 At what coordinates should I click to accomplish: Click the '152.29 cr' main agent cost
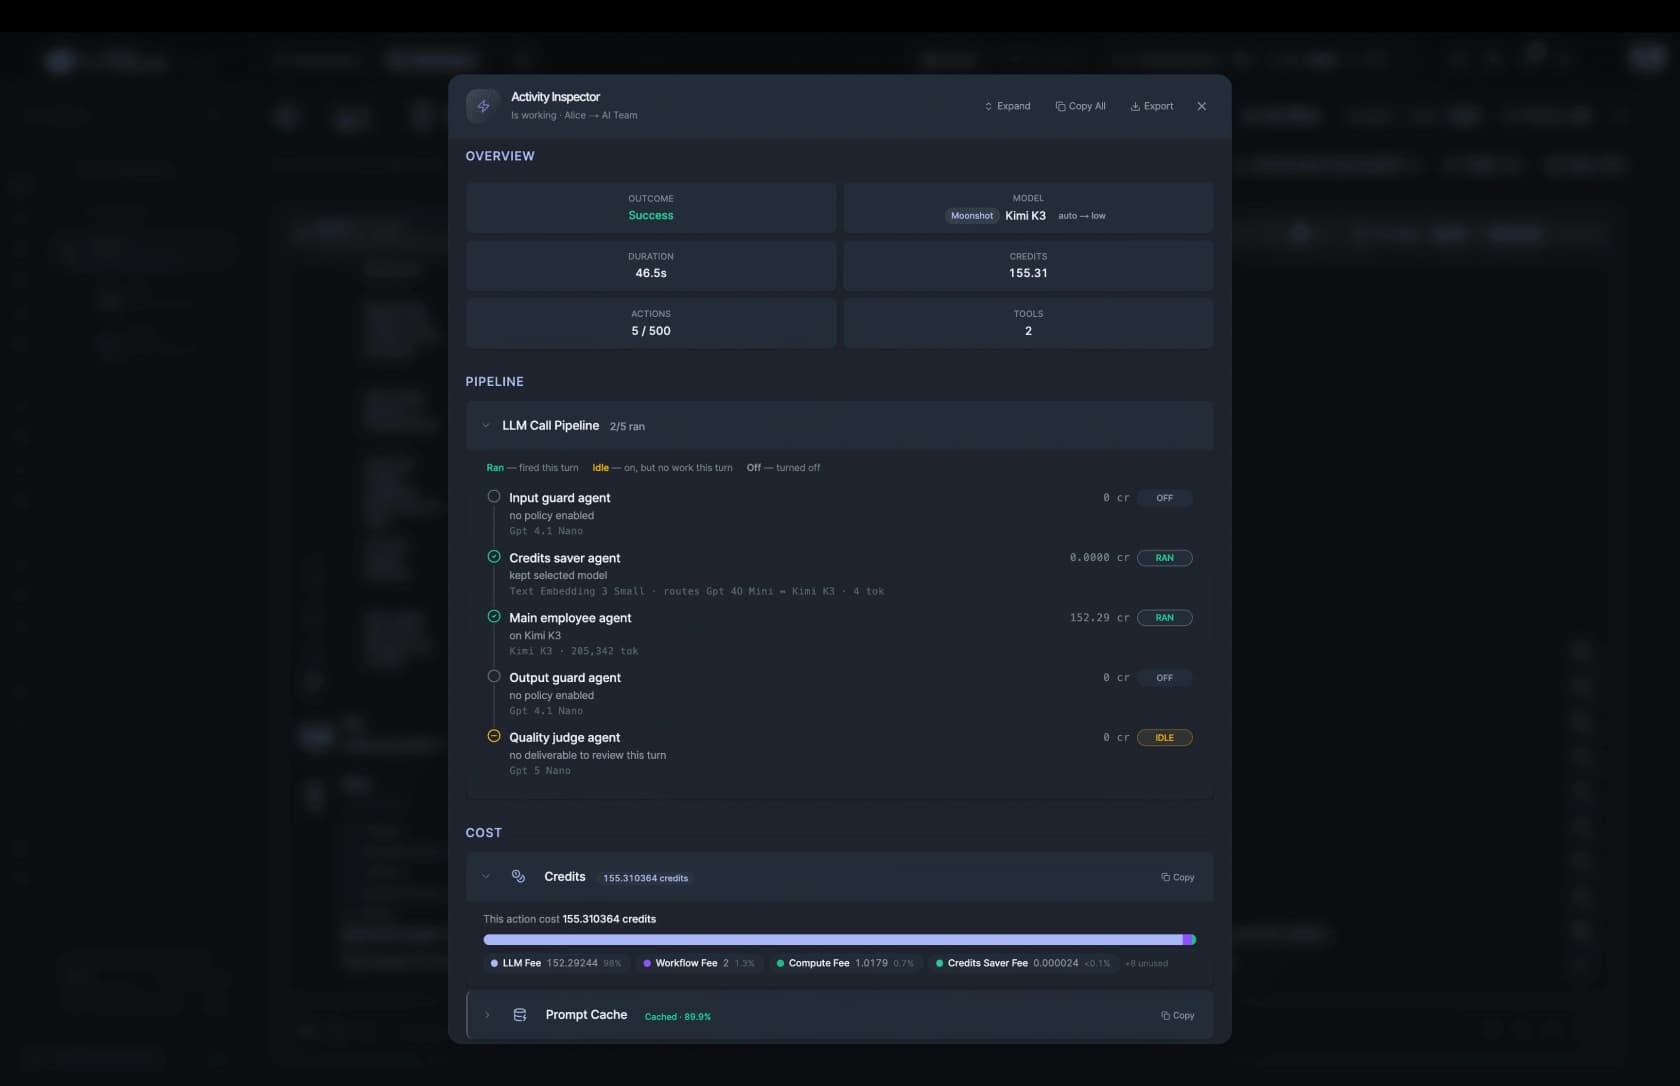1099,618
